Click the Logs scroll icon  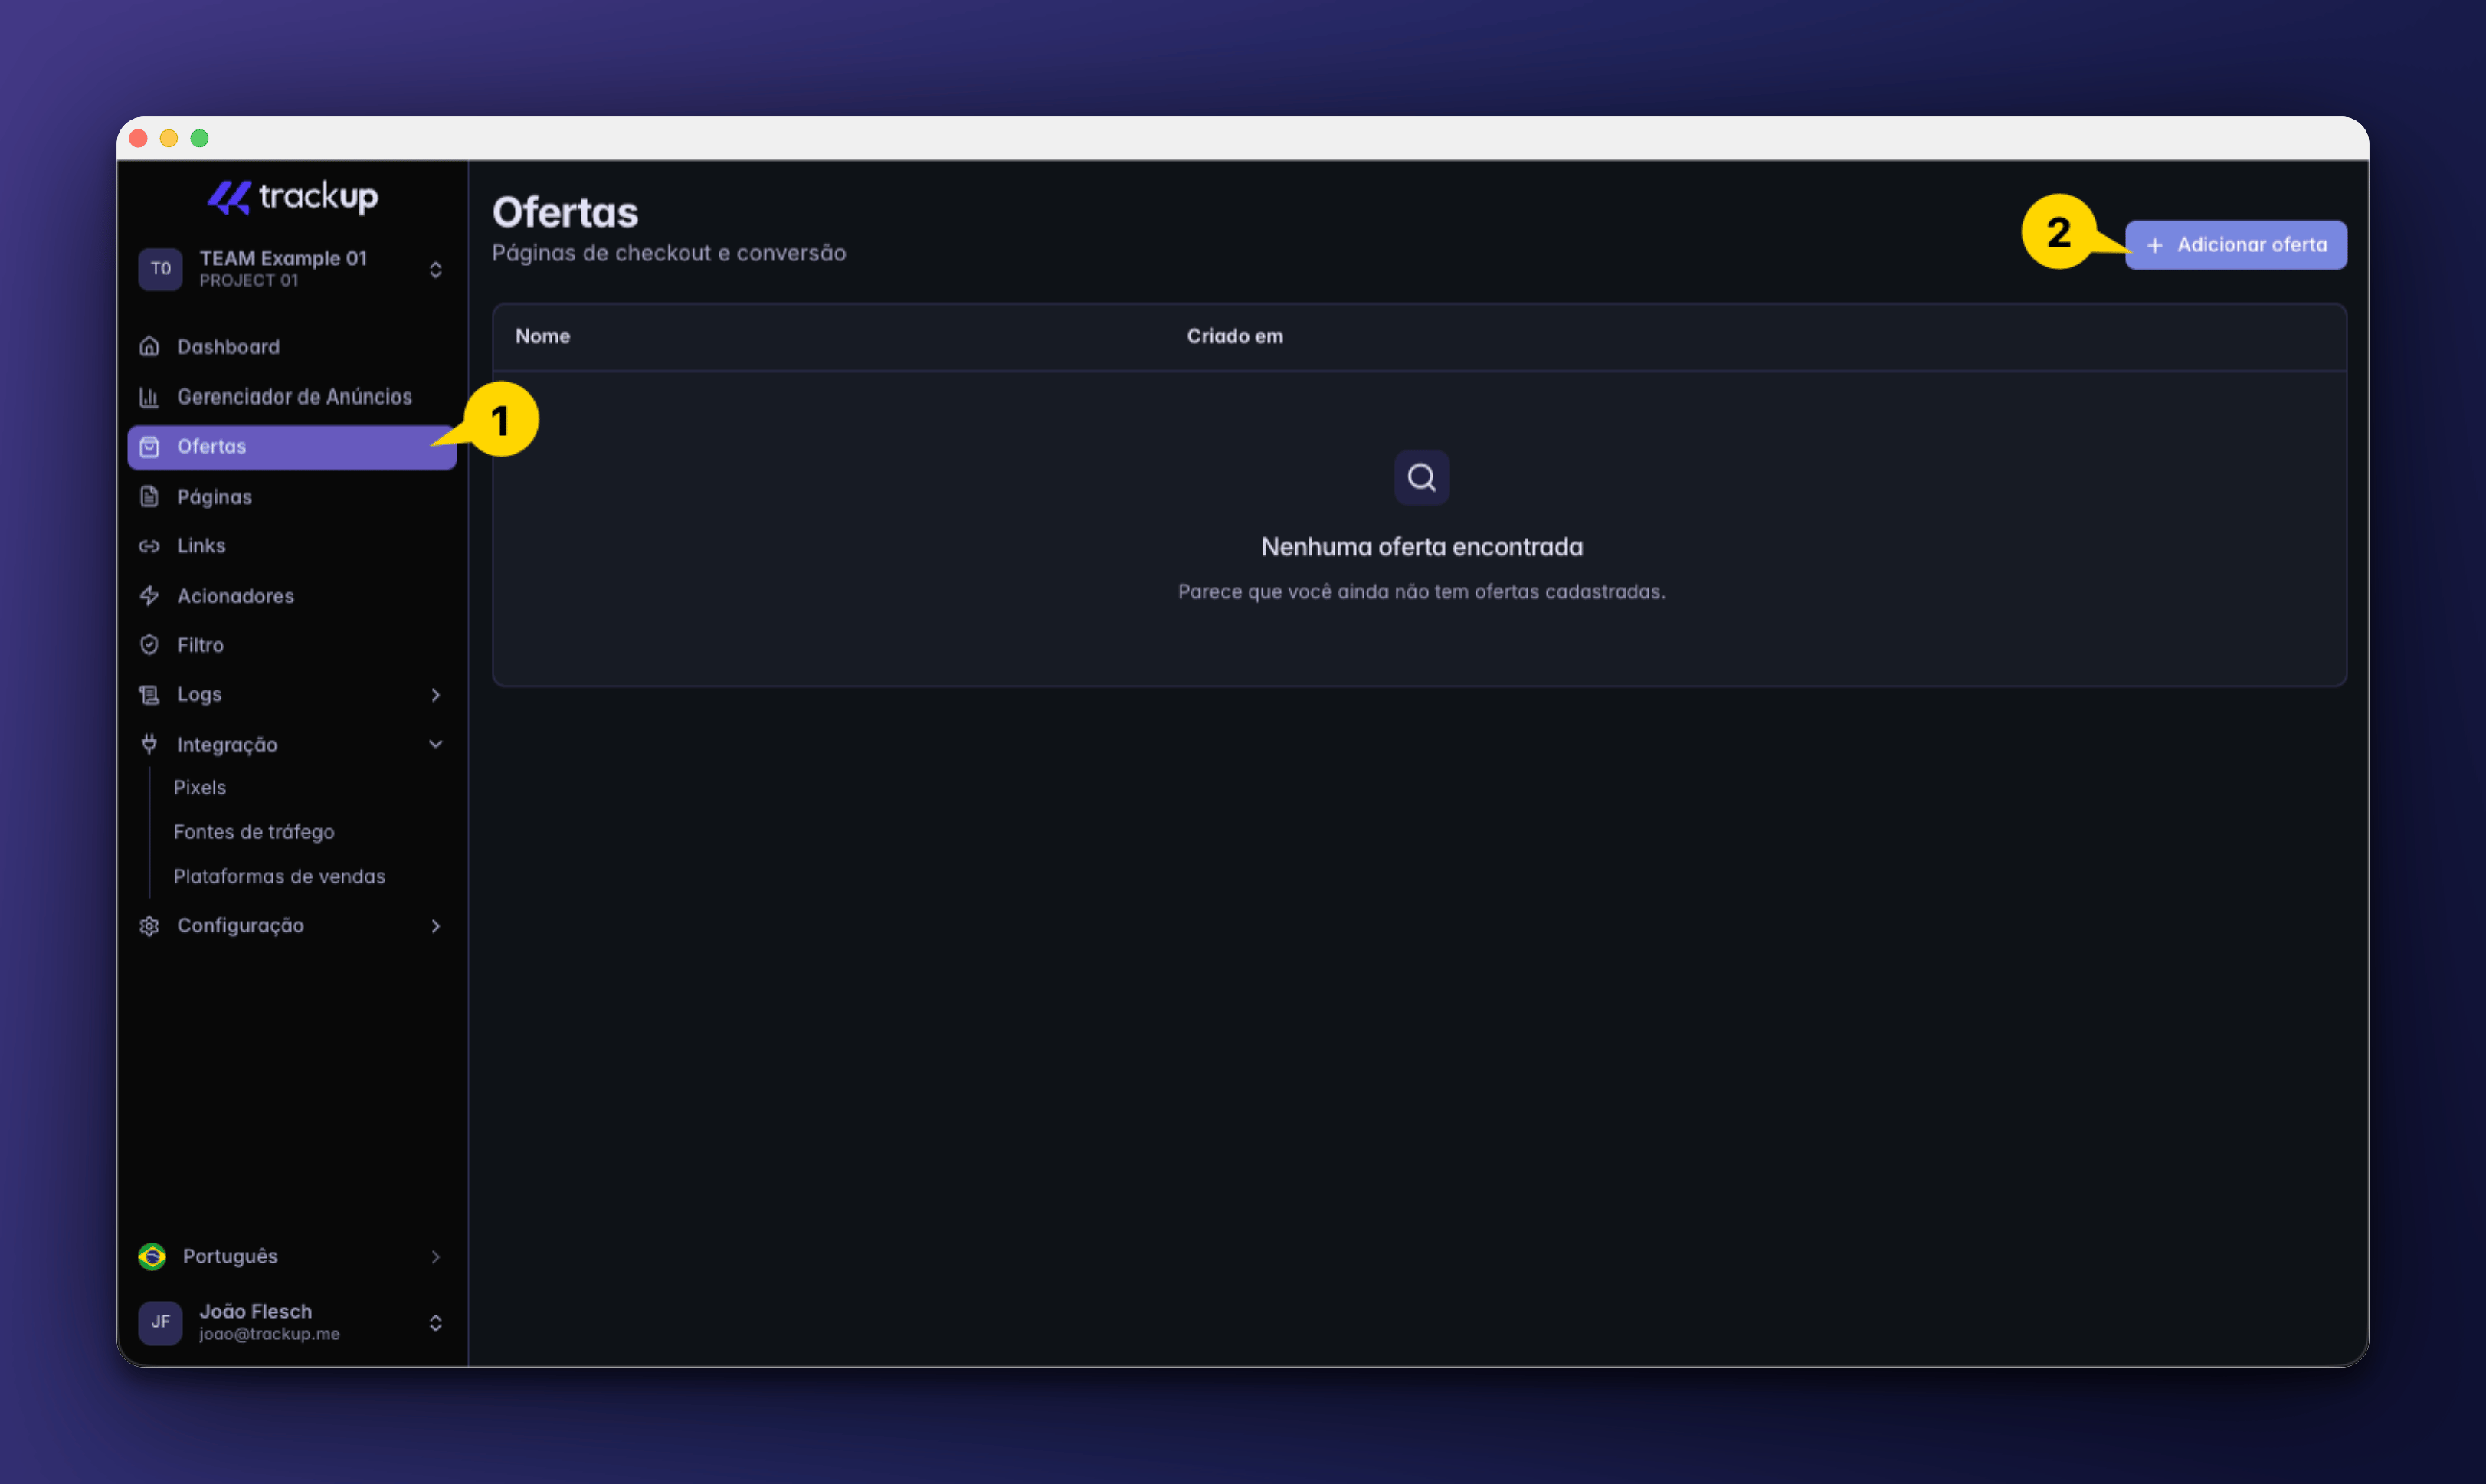(149, 695)
